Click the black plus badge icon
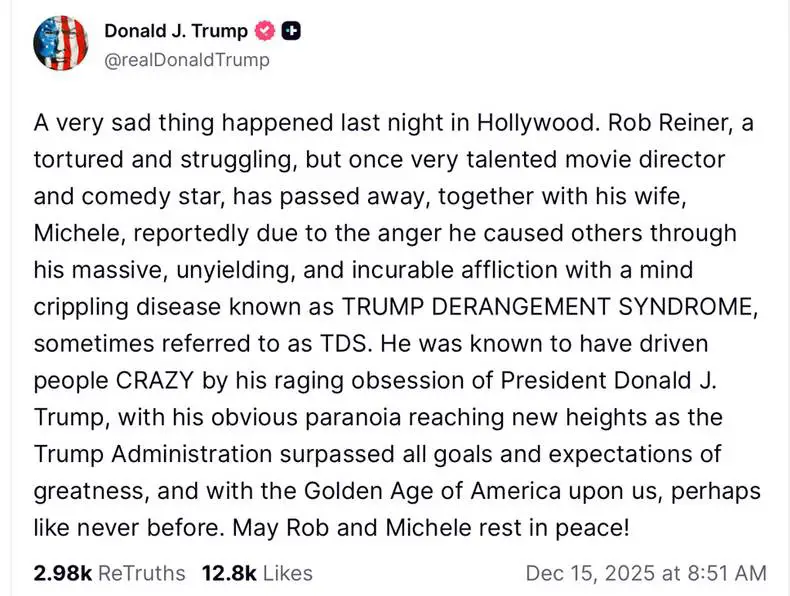The width and height of the screenshot is (790, 596). [291, 31]
